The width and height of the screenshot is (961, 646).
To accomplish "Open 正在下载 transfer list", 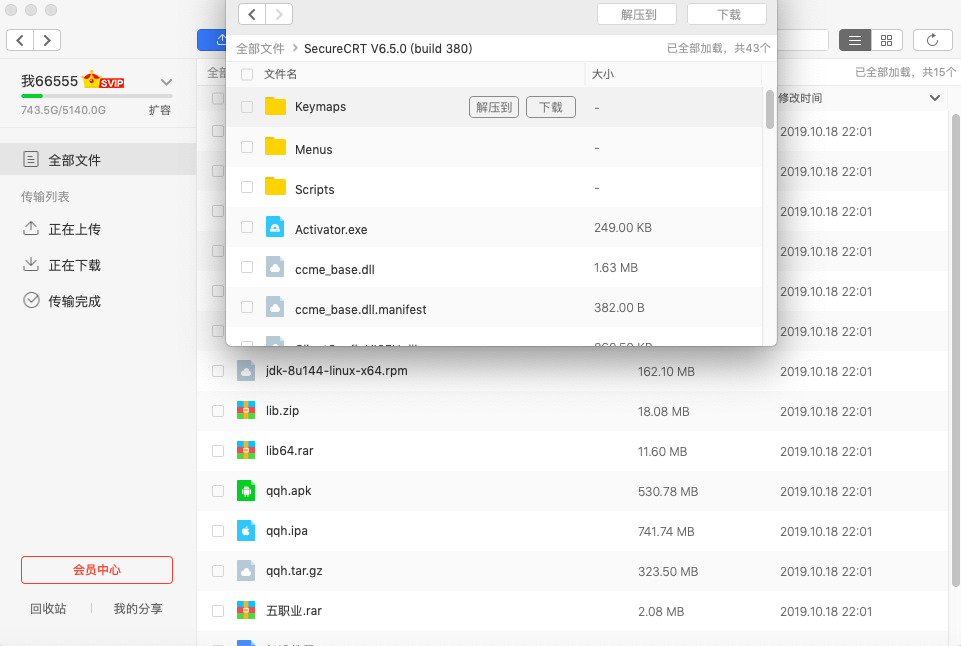I will point(61,265).
